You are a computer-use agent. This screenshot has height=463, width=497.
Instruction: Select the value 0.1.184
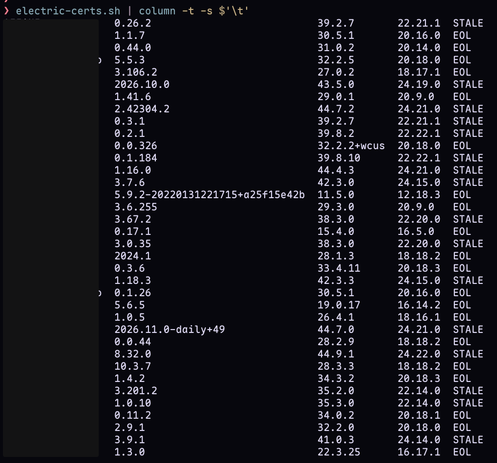tap(136, 158)
